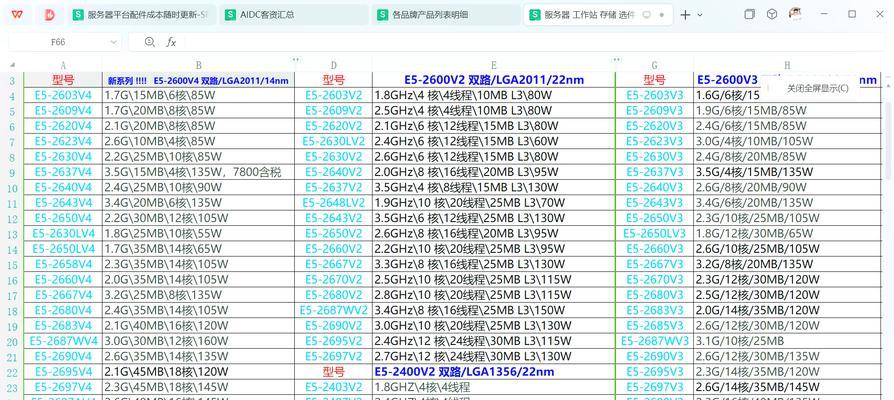Select cell 3.4GHz\8 核\16线程\25MB L3\150W
894x400 pixels.
[494, 311]
